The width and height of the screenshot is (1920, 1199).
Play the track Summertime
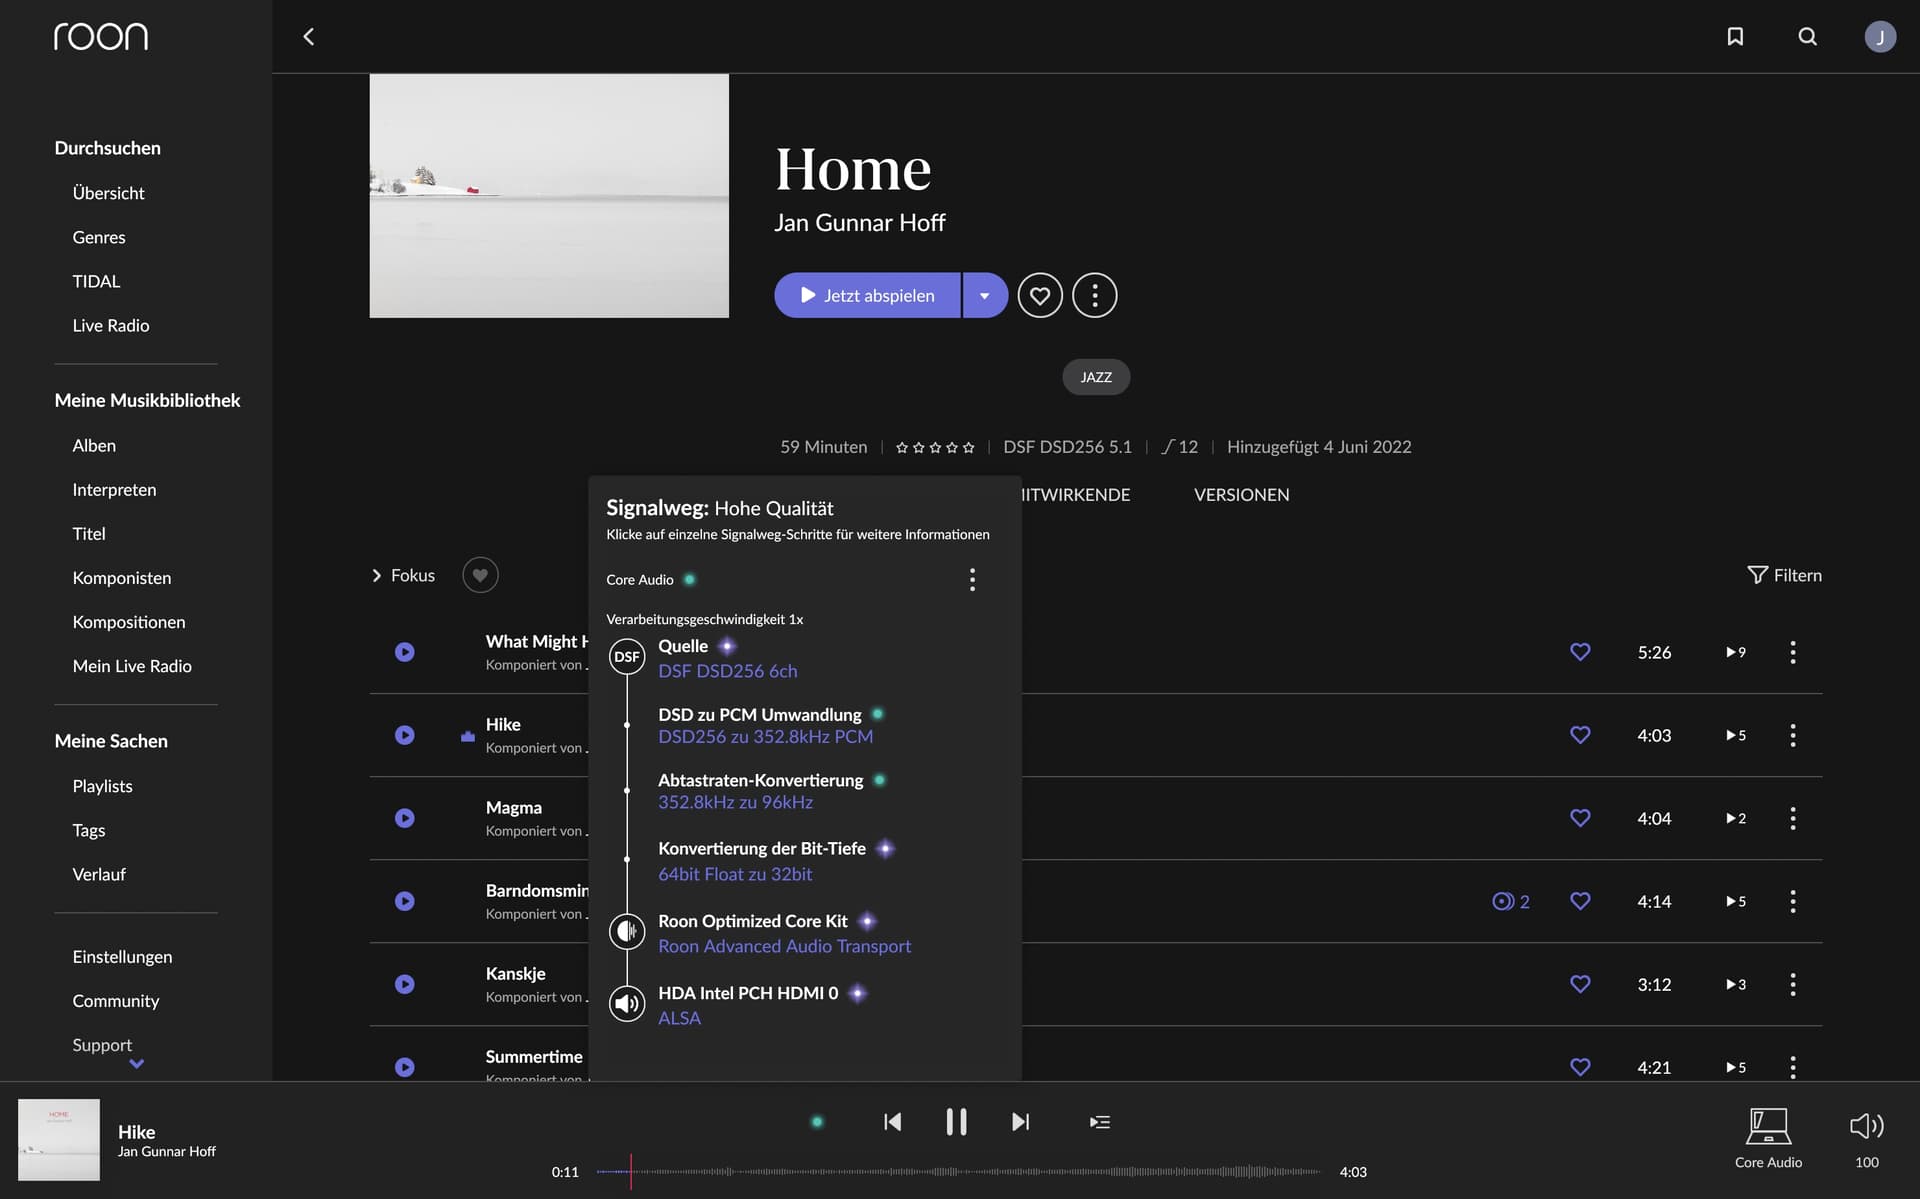point(404,1067)
